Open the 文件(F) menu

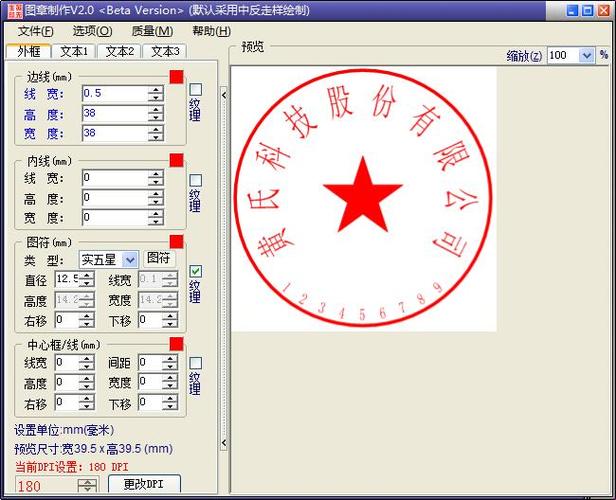coord(35,31)
